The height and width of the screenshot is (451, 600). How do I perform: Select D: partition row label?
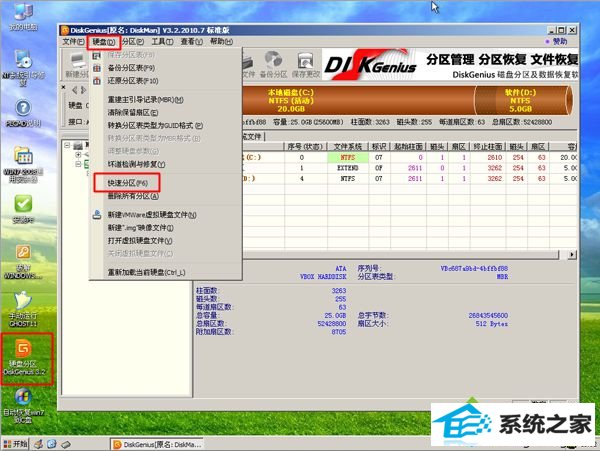249,179
